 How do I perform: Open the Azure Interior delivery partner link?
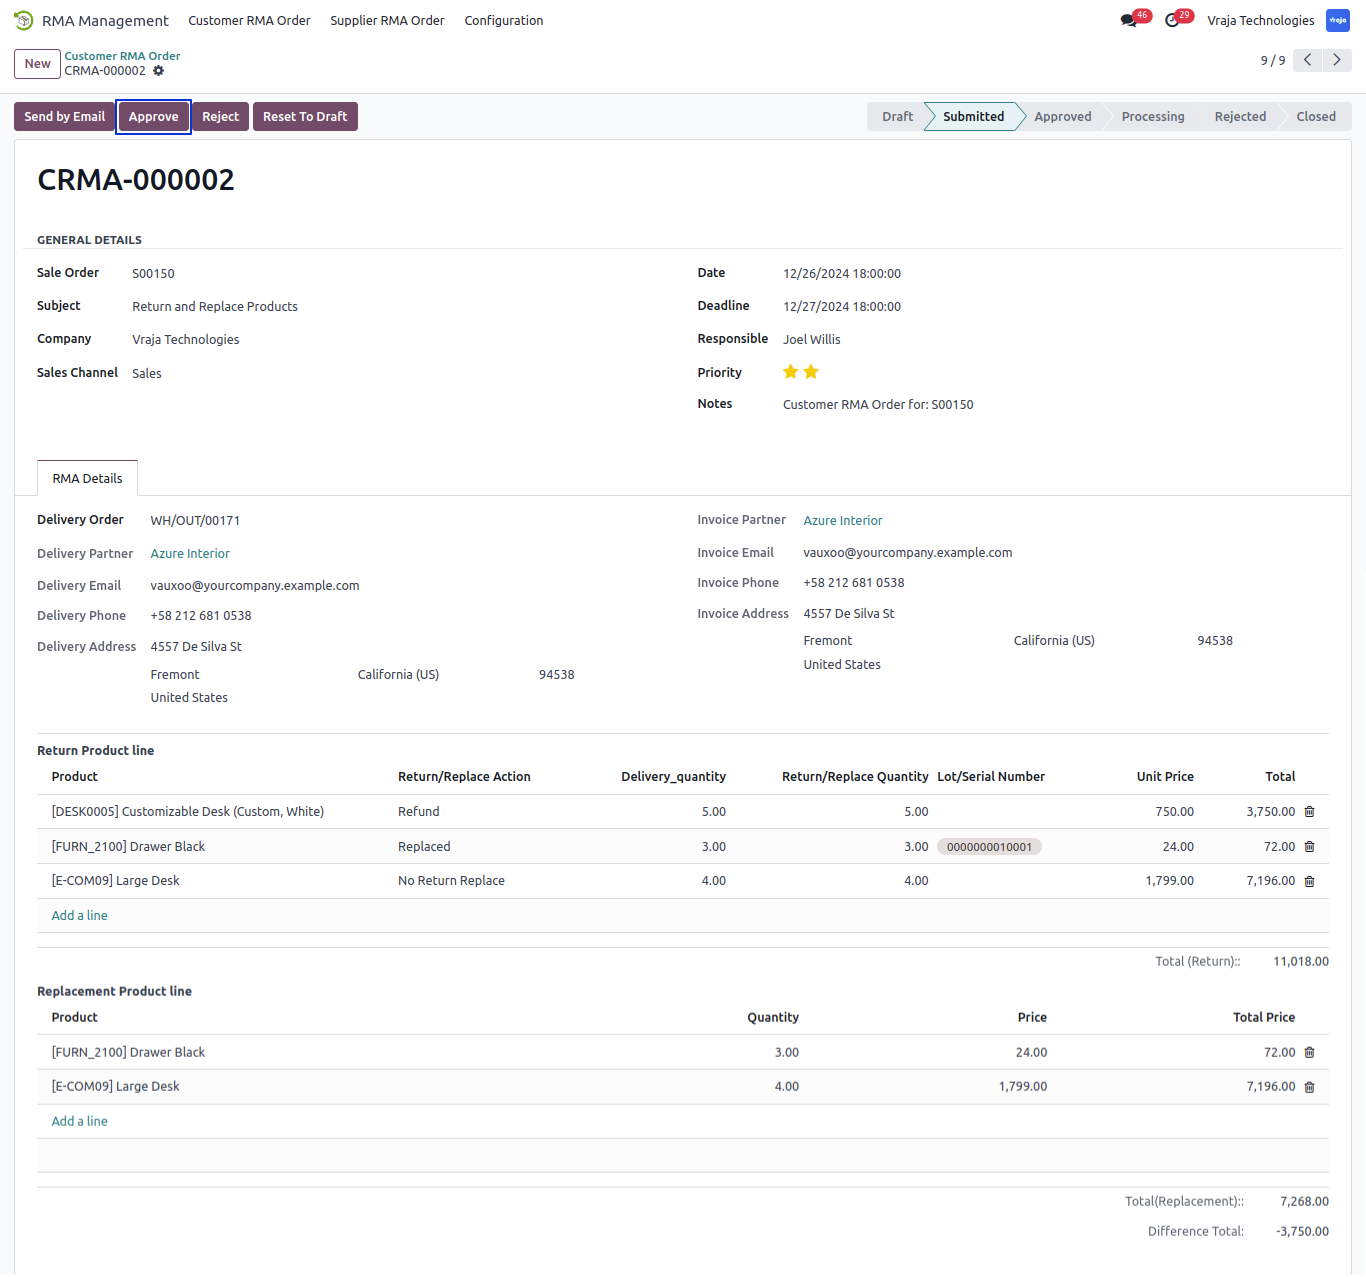[x=190, y=553]
